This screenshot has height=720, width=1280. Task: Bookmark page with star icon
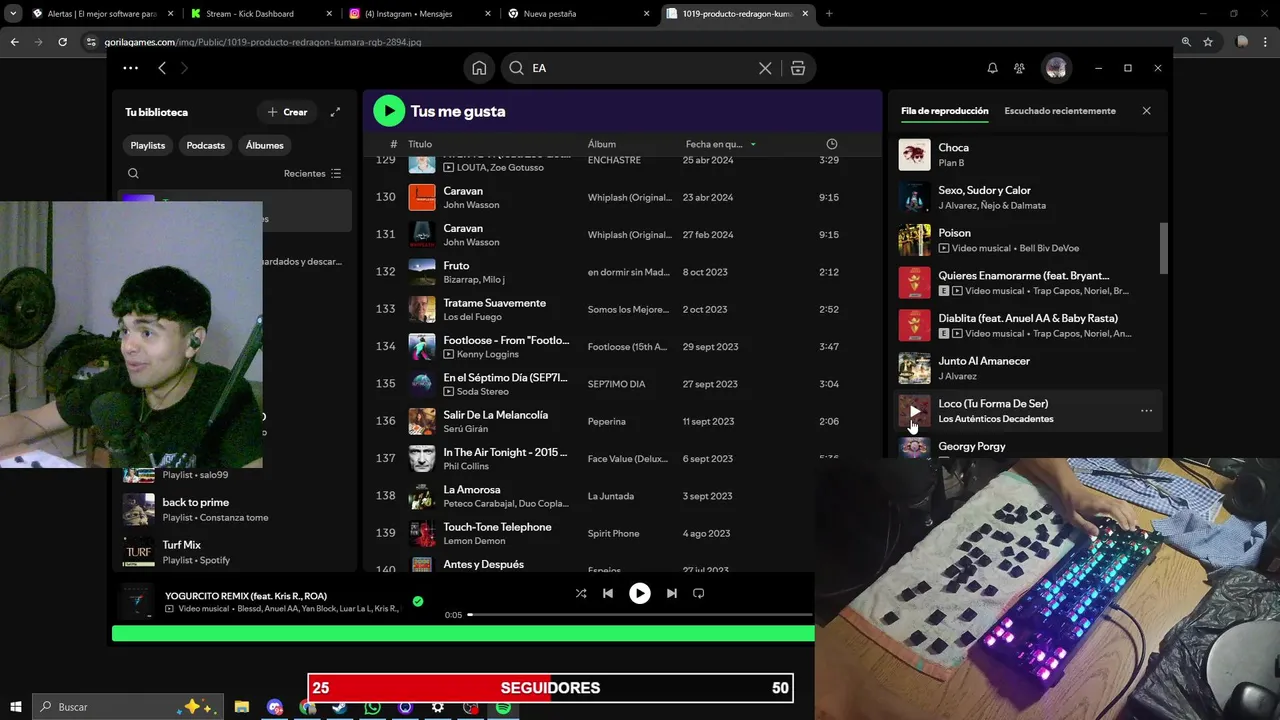[x=1208, y=42]
